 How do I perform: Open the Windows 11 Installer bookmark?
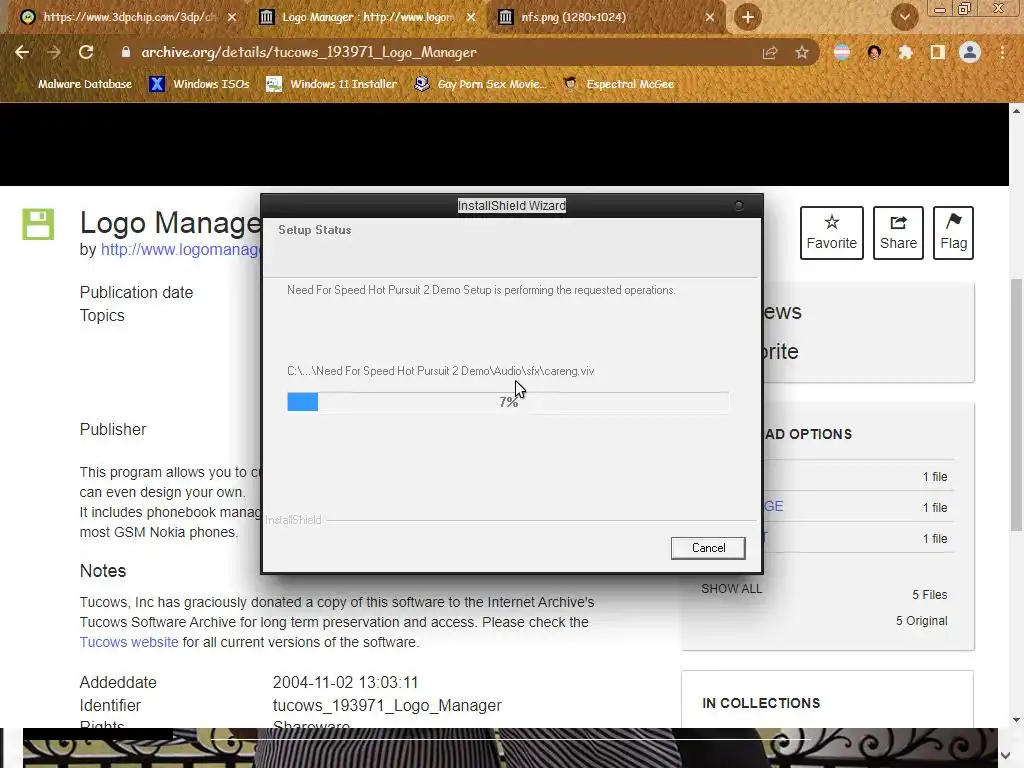pyautogui.click(x=332, y=84)
